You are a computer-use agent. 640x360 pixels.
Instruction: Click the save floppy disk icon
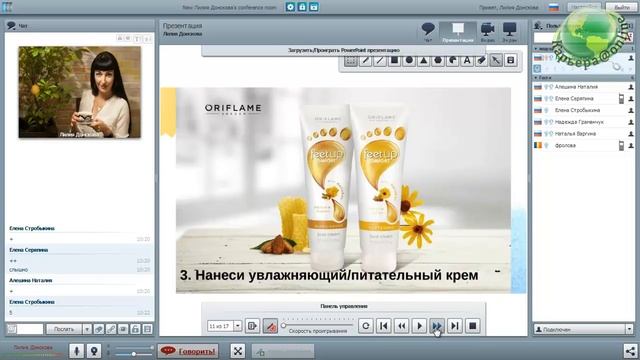click(511, 61)
